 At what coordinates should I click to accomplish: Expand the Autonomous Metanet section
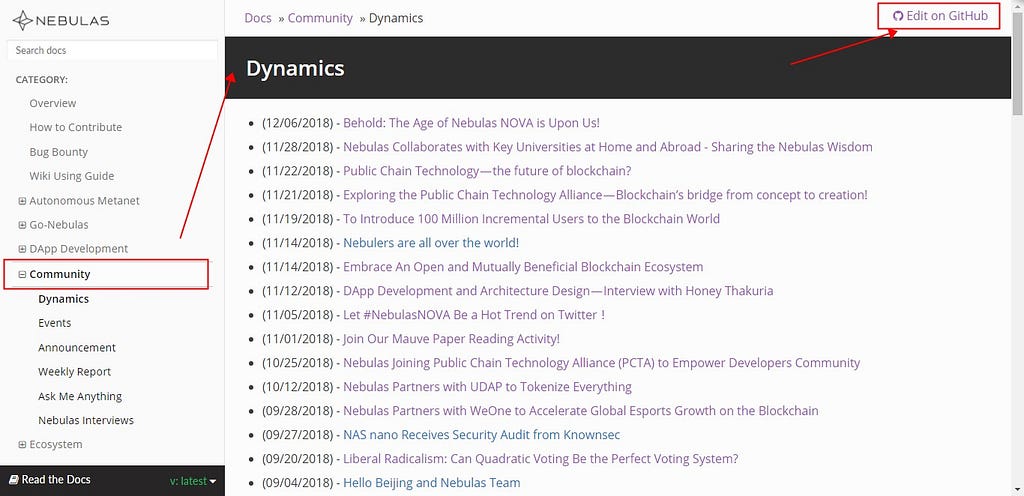coord(22,201)
